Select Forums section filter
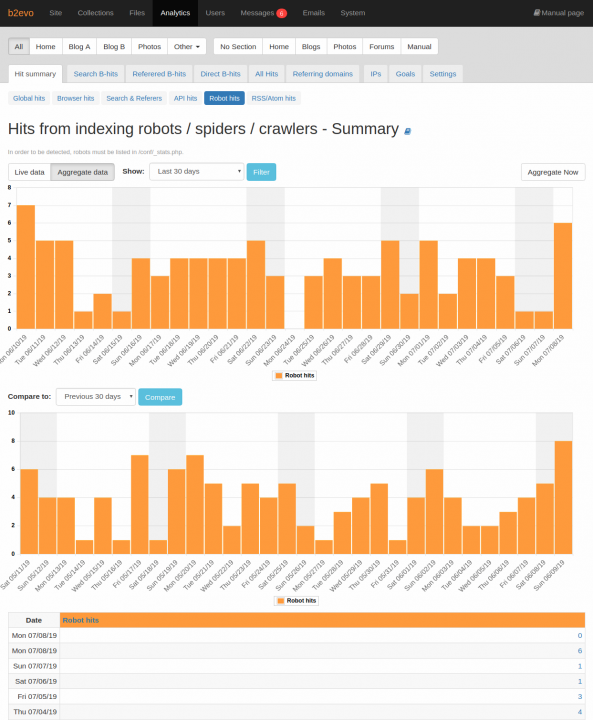Viewport: 593px width, 720px height. pyautogui.click(x=382, y=46)
